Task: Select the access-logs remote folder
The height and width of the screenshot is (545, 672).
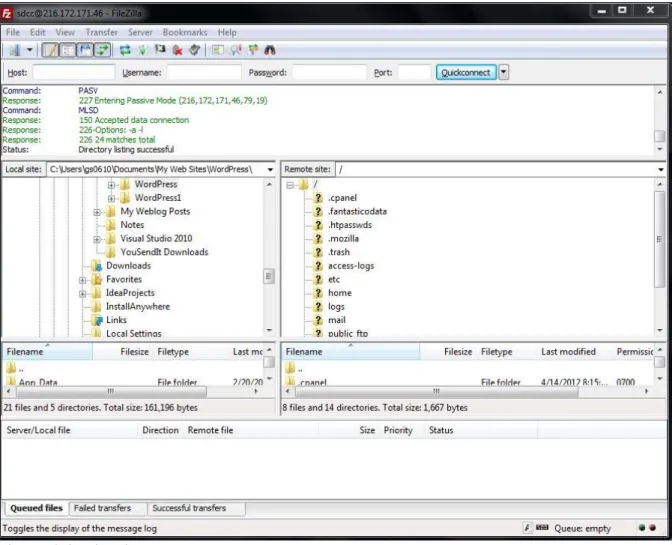Action: point(351,266)
